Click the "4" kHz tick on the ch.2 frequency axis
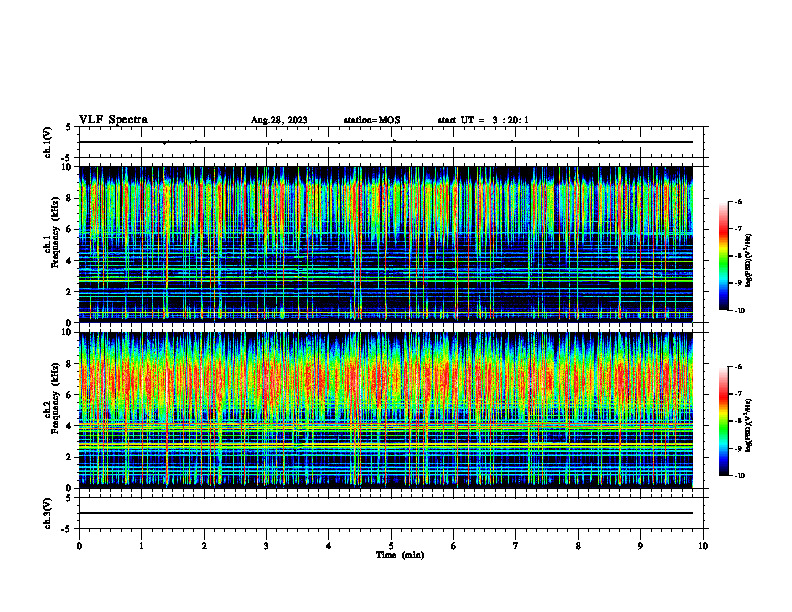 point(70,426)
